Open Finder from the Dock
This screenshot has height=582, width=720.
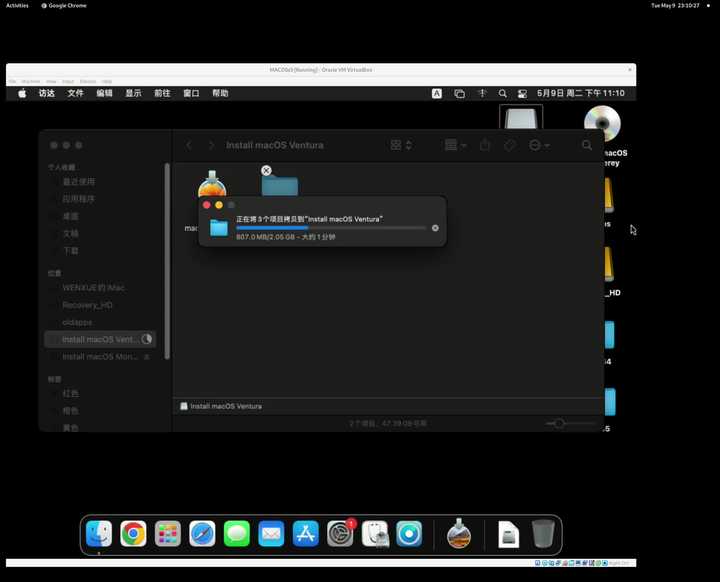[x=99, y=534]
